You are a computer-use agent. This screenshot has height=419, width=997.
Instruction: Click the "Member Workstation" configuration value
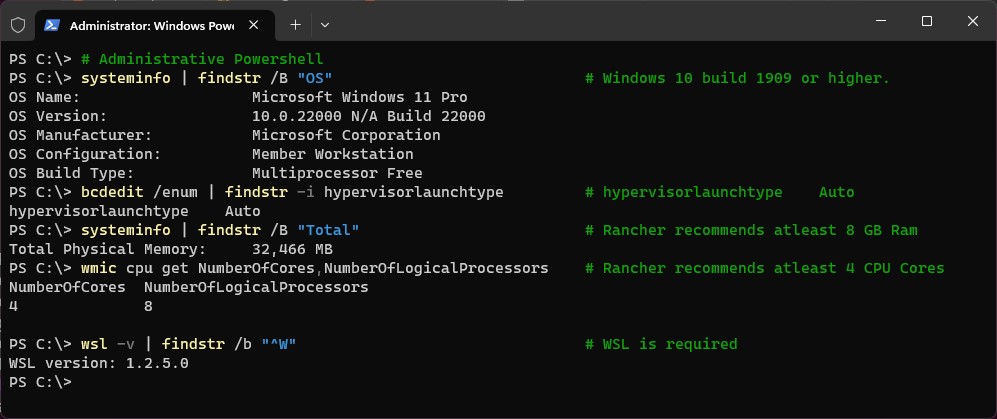pyautogui.click(x=333, y=155)
